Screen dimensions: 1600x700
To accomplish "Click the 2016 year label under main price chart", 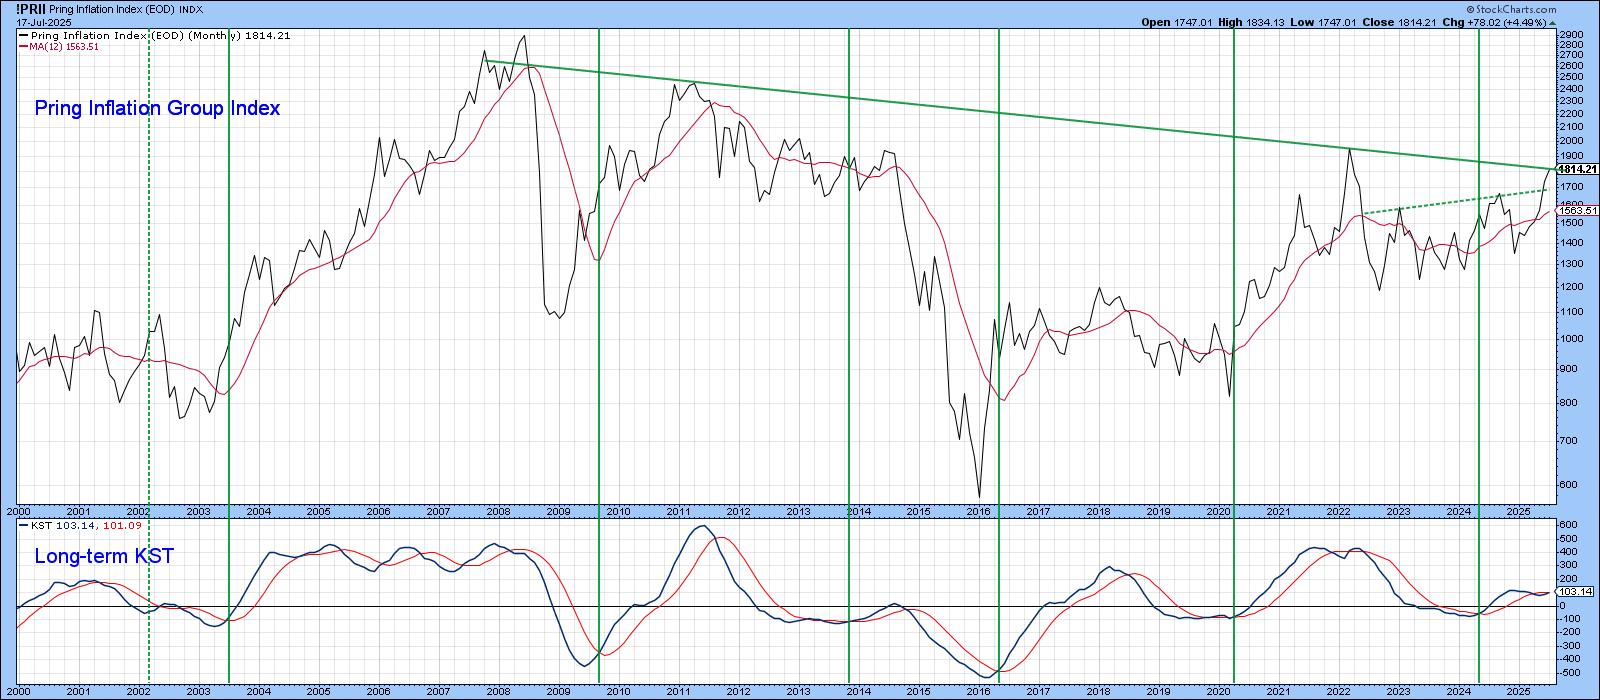I will pyautogui.click(x=978, y=510).
